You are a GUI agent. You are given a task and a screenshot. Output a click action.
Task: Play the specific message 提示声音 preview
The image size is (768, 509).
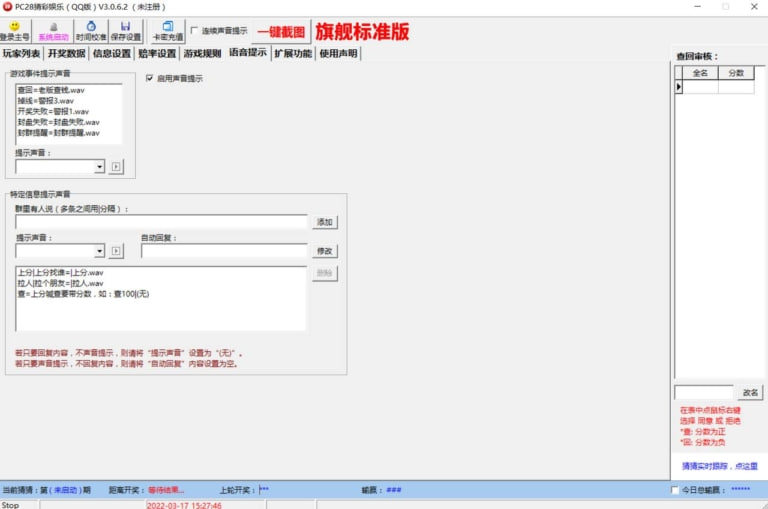pos(117,251)
